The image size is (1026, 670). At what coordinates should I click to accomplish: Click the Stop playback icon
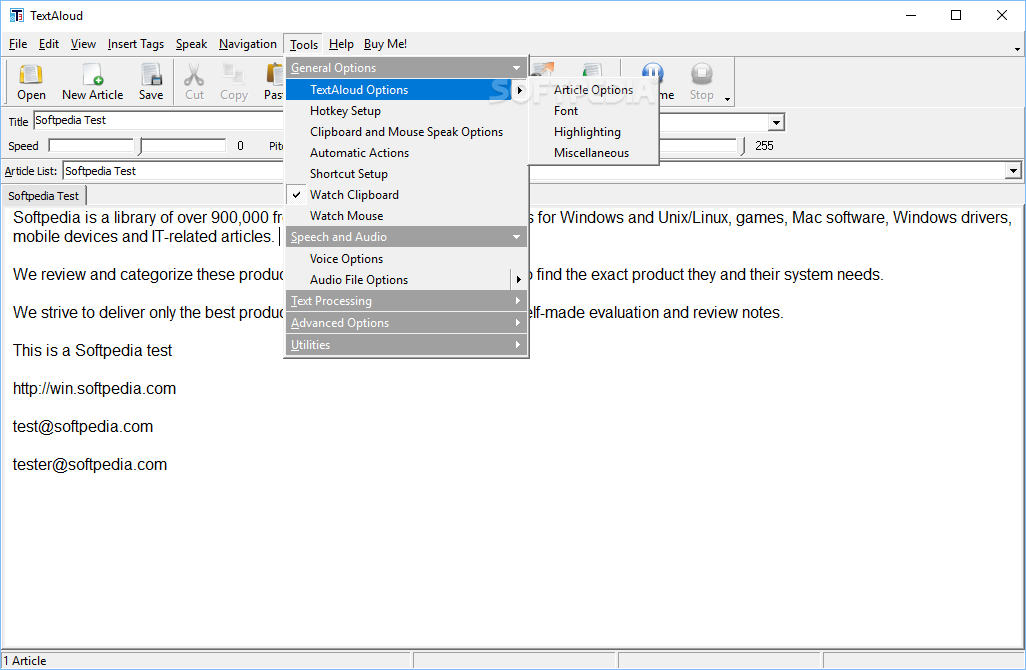tap(701, 82)
